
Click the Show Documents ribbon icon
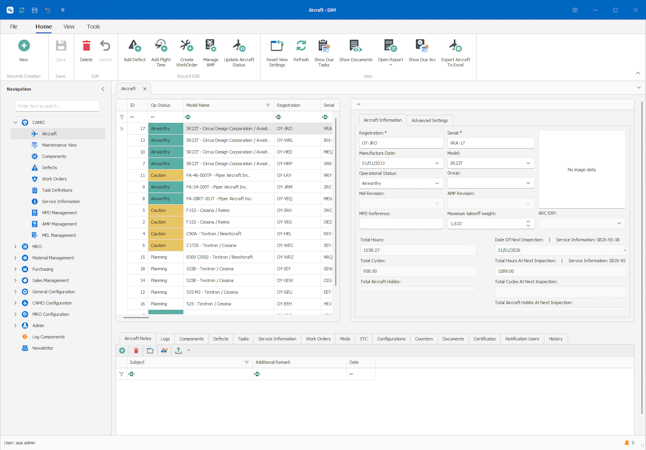click(x=355, y=47)
